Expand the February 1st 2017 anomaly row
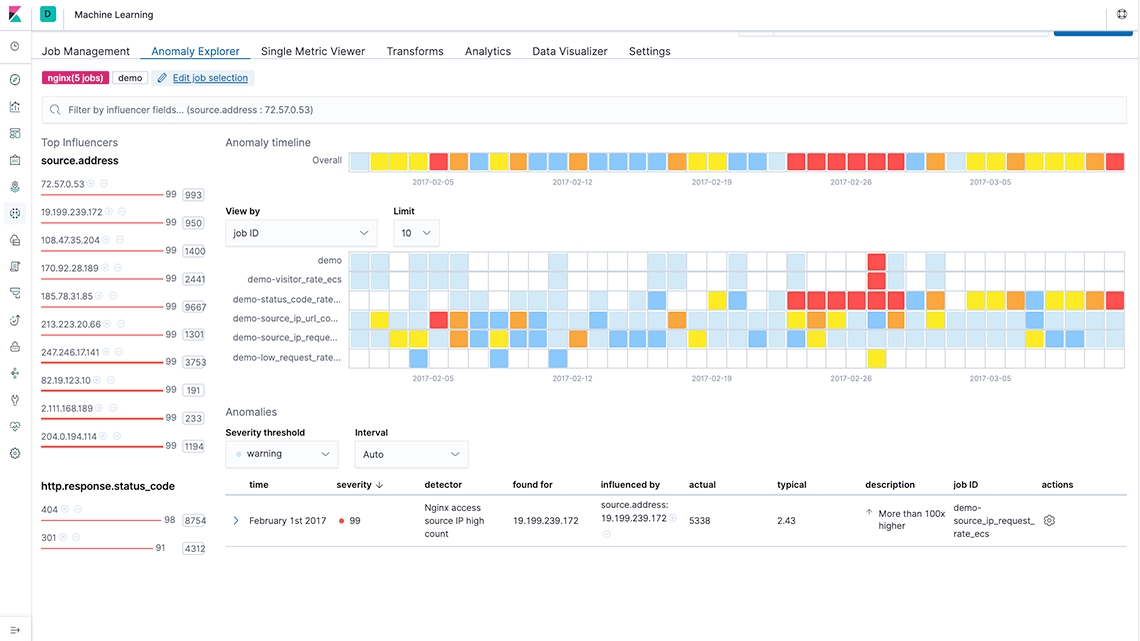Viewport: 1140px width, 641px height. point(236,521)
